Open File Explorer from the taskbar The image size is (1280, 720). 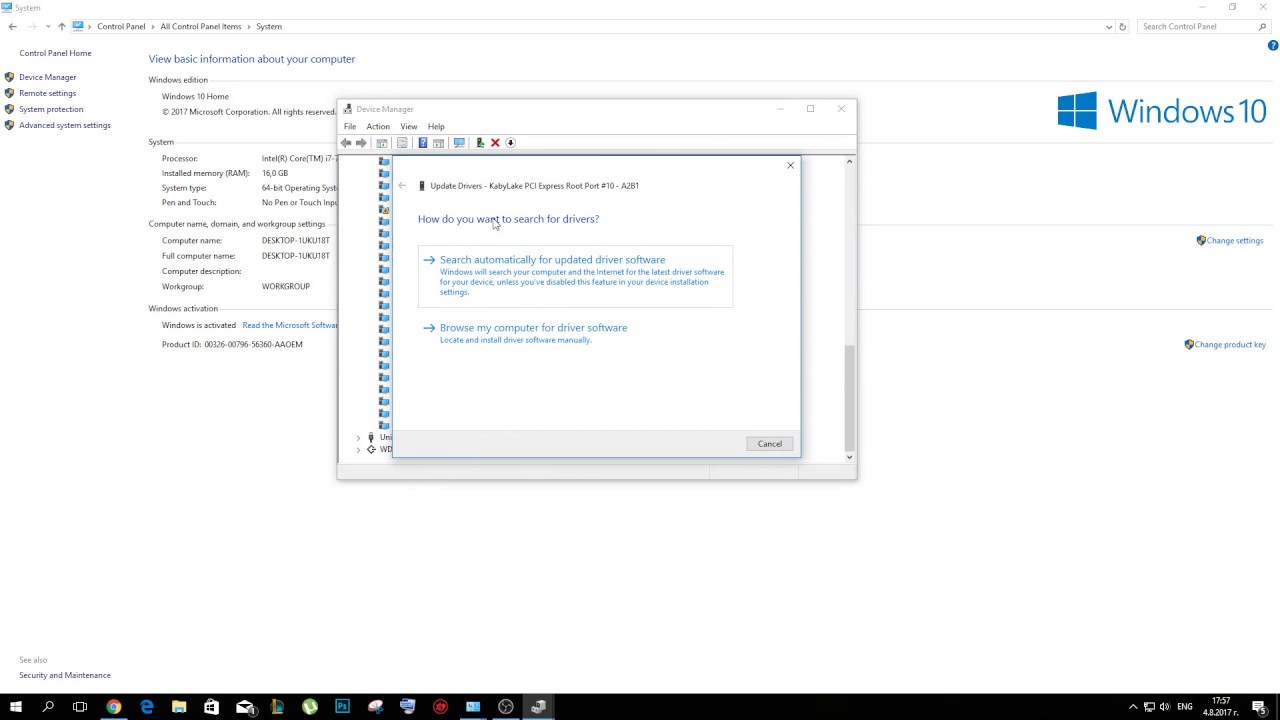[179, 707]
